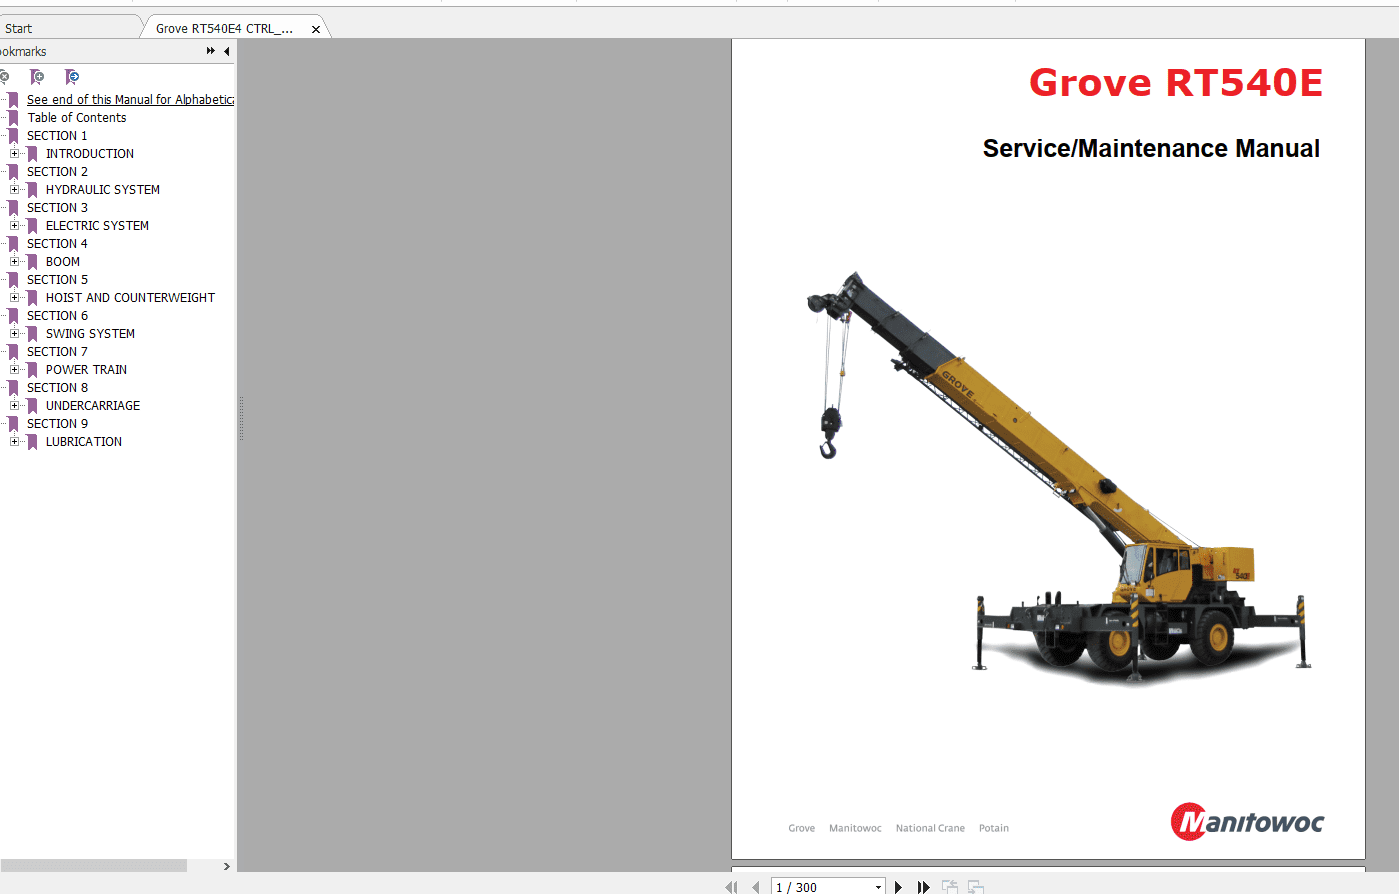Click the horizontal scrollbar of the panel
The height and width of the screenshot is (894, 1399).
tap(95, 866)
